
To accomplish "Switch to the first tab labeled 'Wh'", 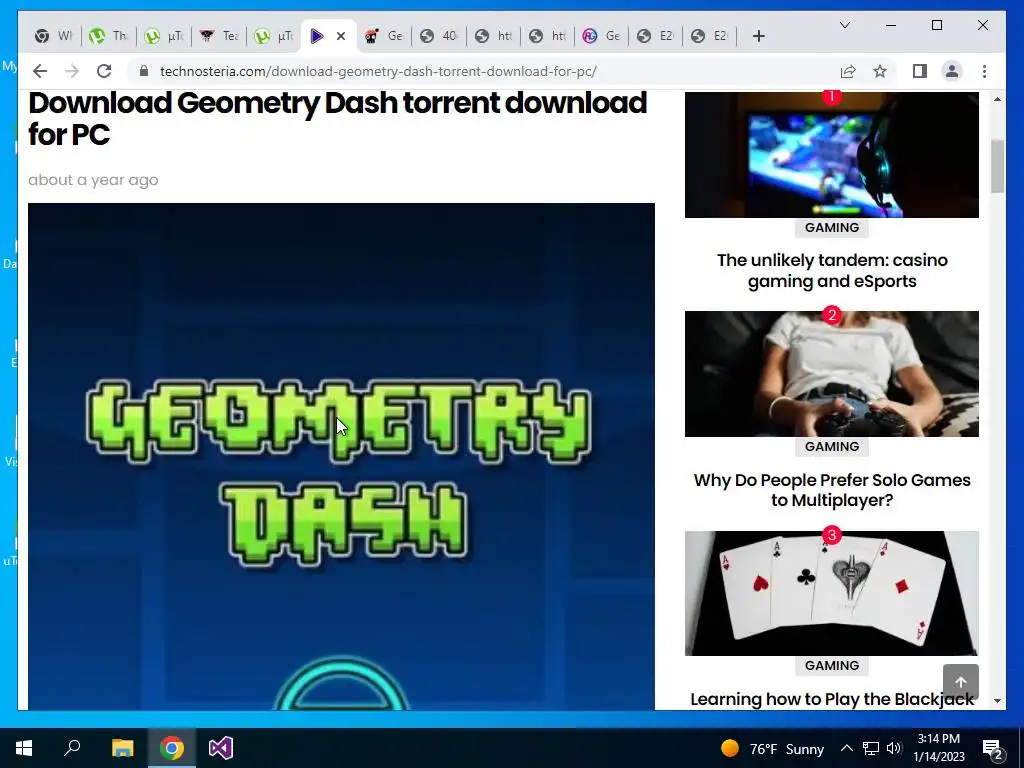I will pyautogui.click(x=54, y=36).
